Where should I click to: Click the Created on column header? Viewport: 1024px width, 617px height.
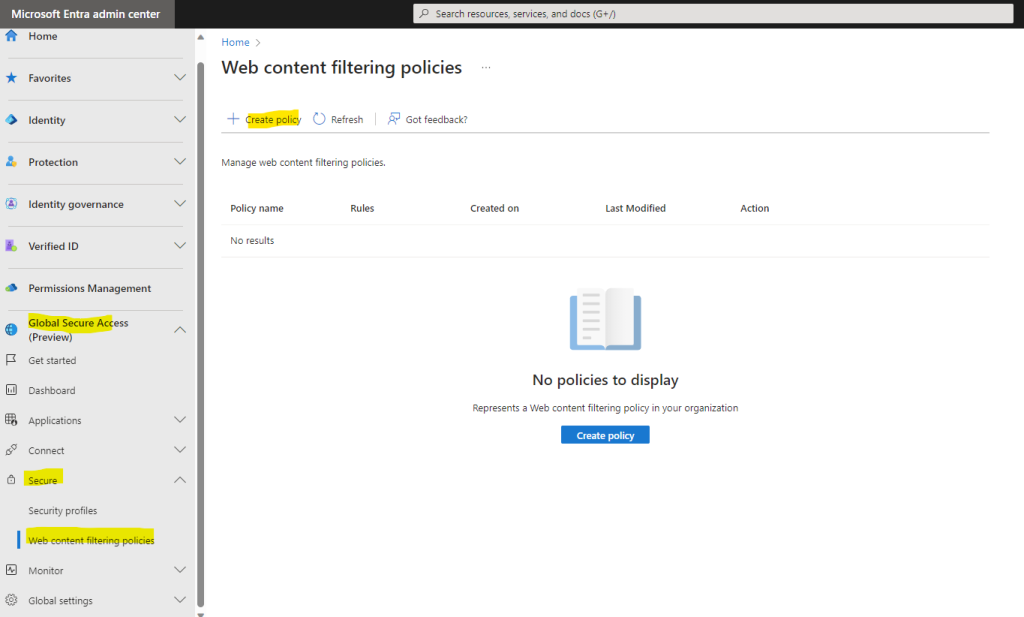(x=494, y=208)
